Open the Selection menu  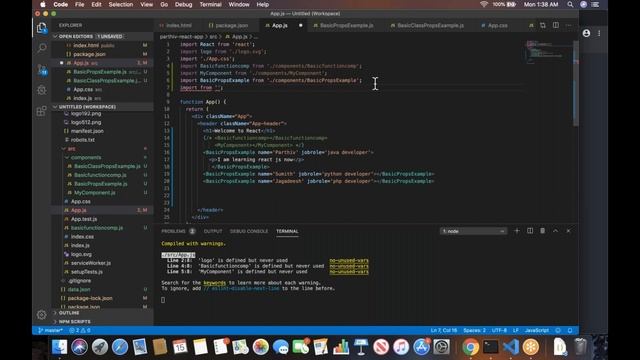click(121, 4)
